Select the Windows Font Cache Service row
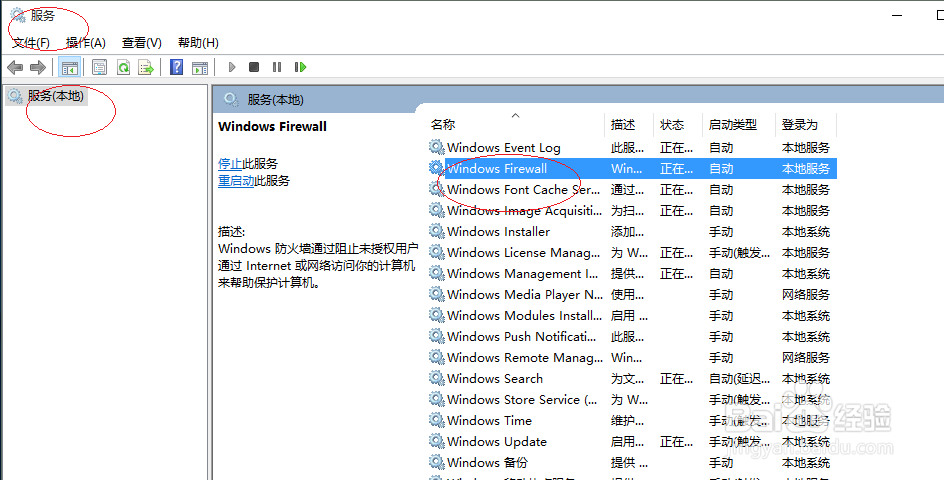The image size is (944, 480). [x=632, y=190]
